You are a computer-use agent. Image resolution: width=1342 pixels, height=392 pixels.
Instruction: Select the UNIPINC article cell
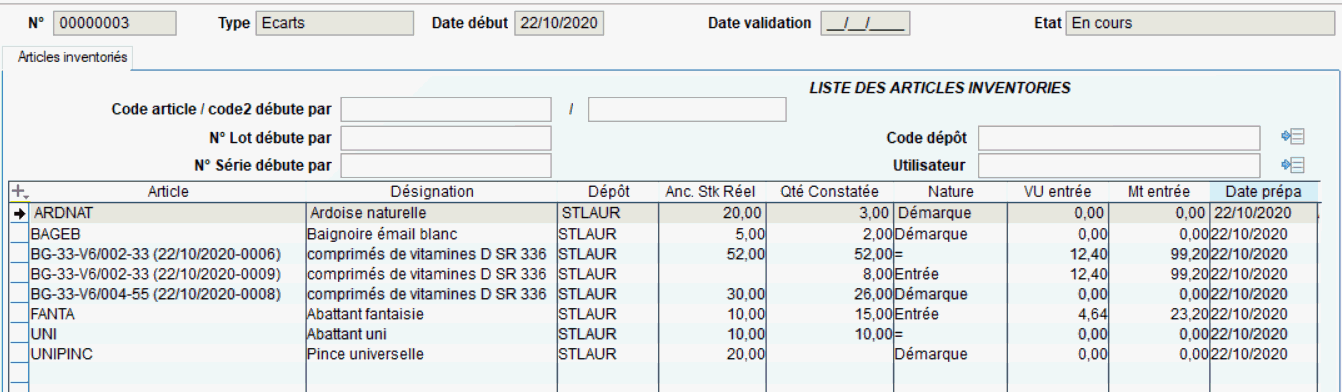point(168,354)
